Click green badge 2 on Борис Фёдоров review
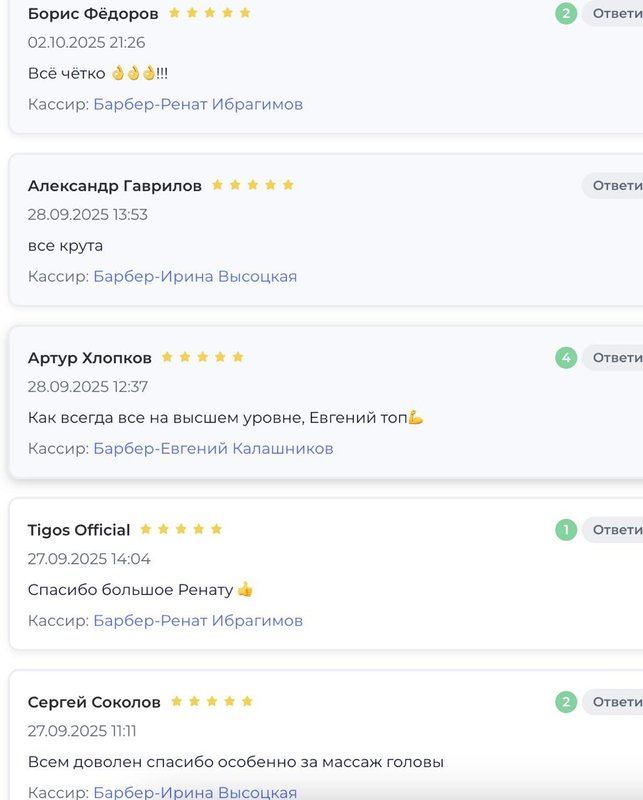This screenshot has width=643, height=800. (566, 14)
